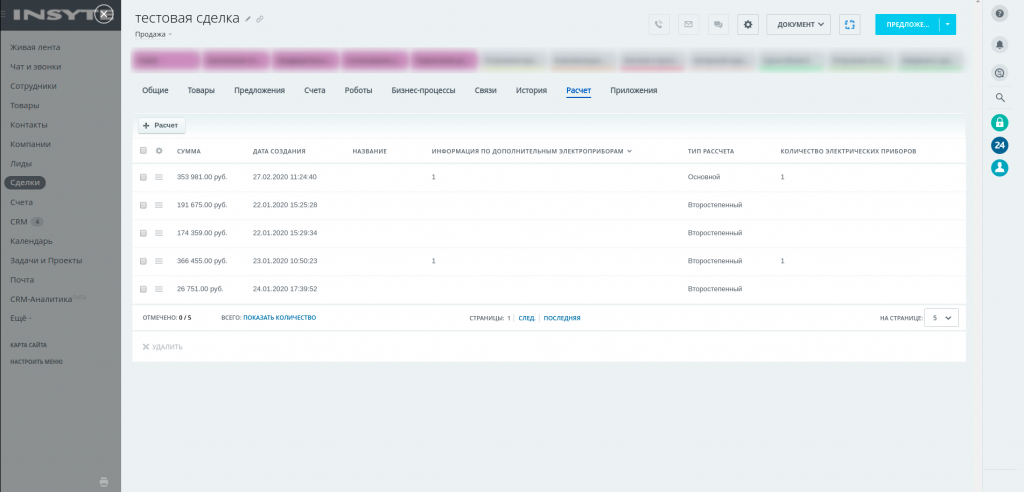The width and height of the screenshot is (1024, 492).
Task: Open grid settings gear in table header
Action: coord(159,151)
